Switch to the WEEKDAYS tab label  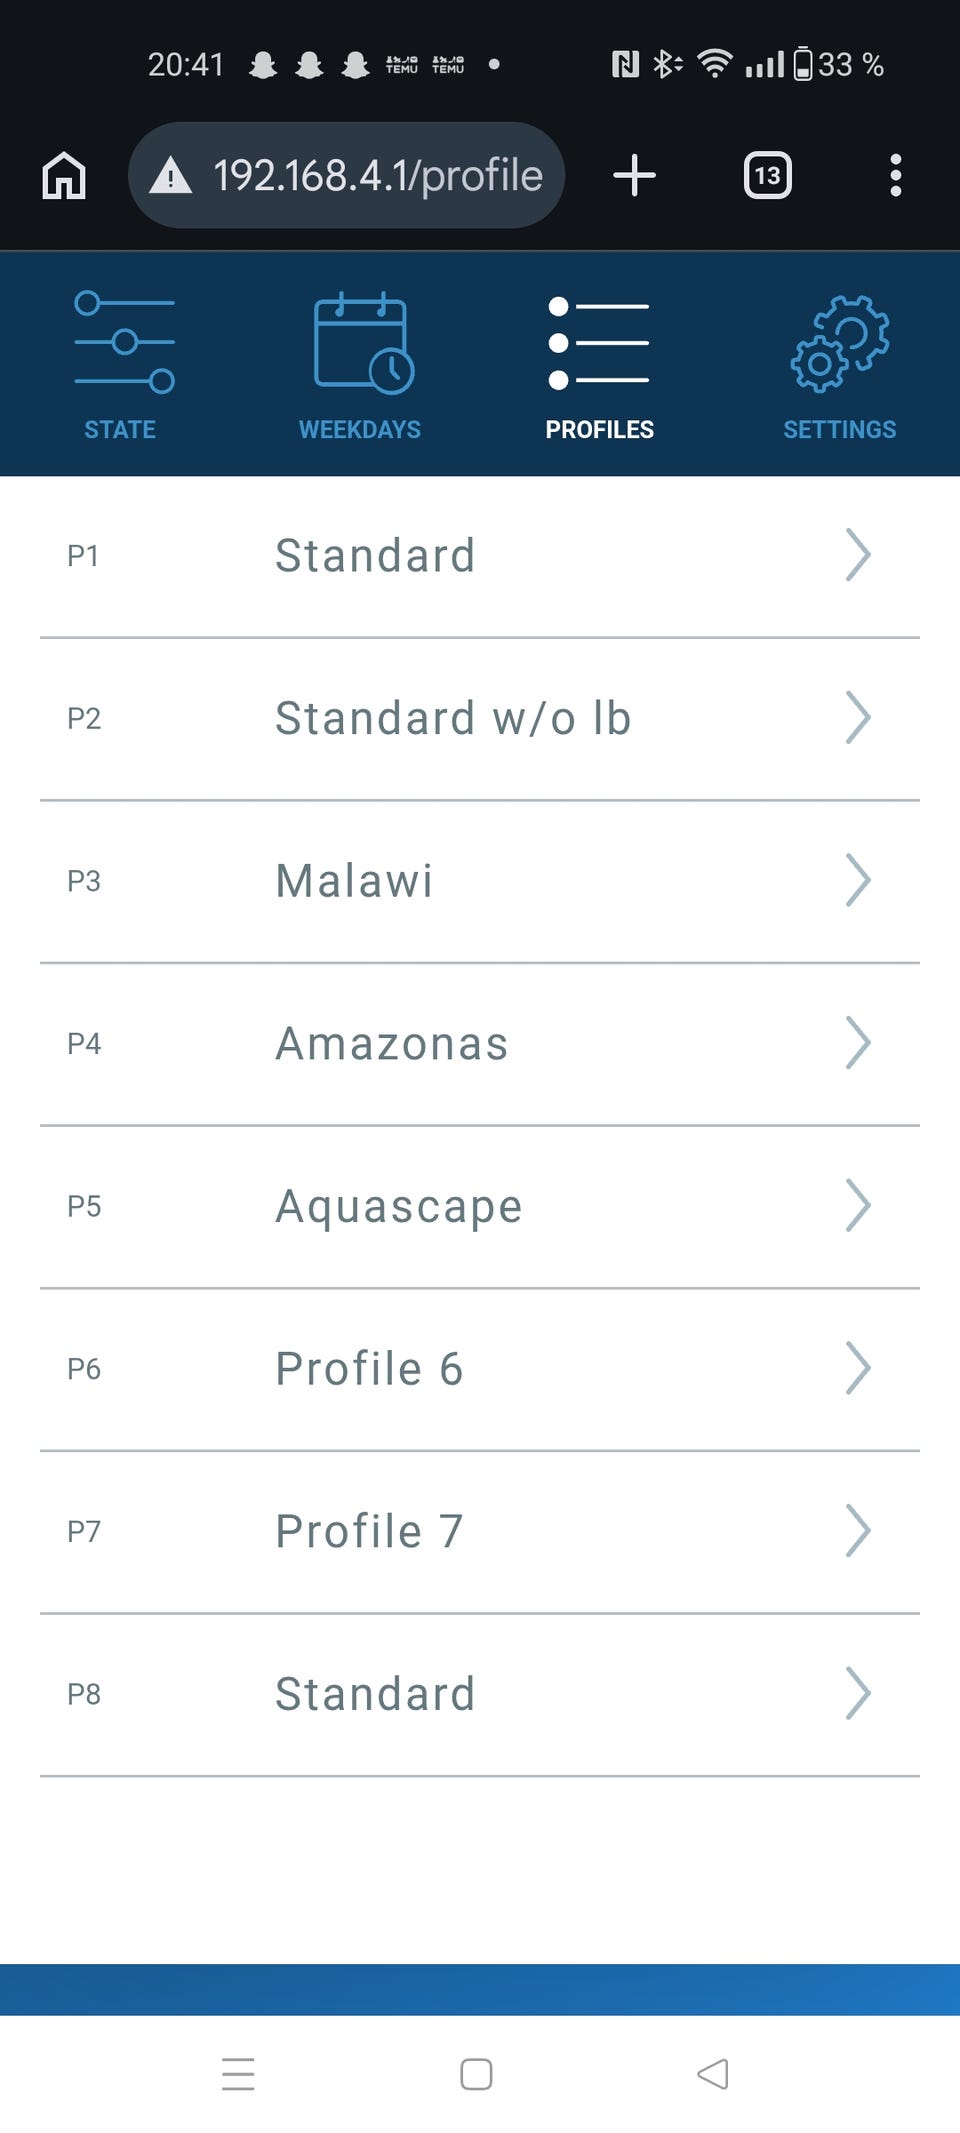click(x=360, y=430)
